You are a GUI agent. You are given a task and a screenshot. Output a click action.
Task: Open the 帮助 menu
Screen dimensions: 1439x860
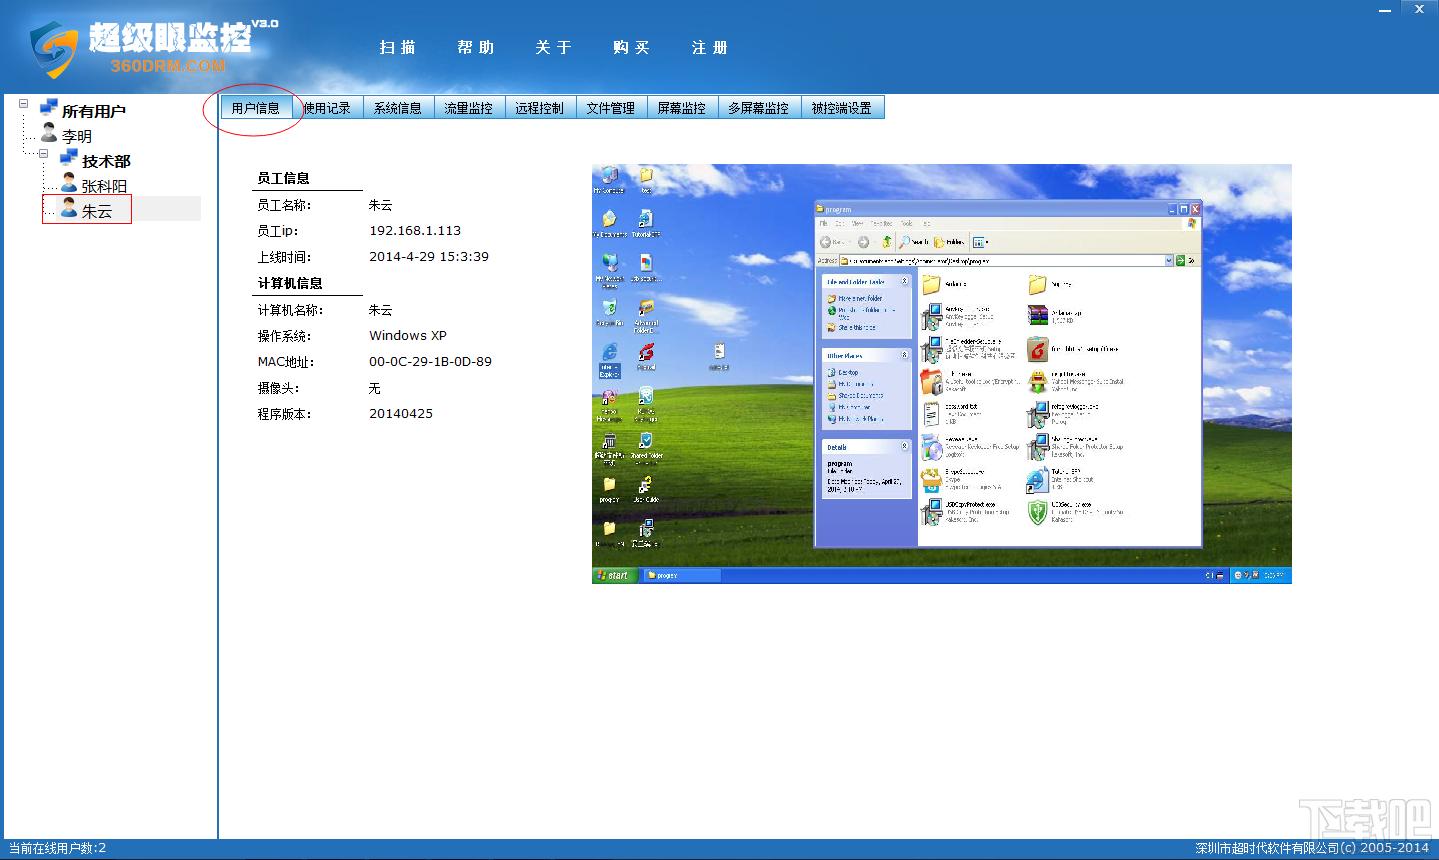pos(476,47)
